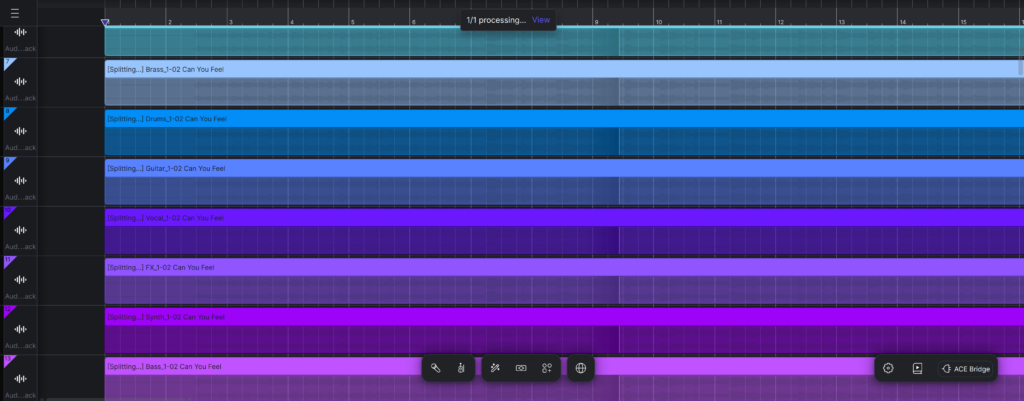Click the globe icon in the bottom toolbar
Image resolution: width=1024 pixels, height=401 pixels.
pos(581,368)
